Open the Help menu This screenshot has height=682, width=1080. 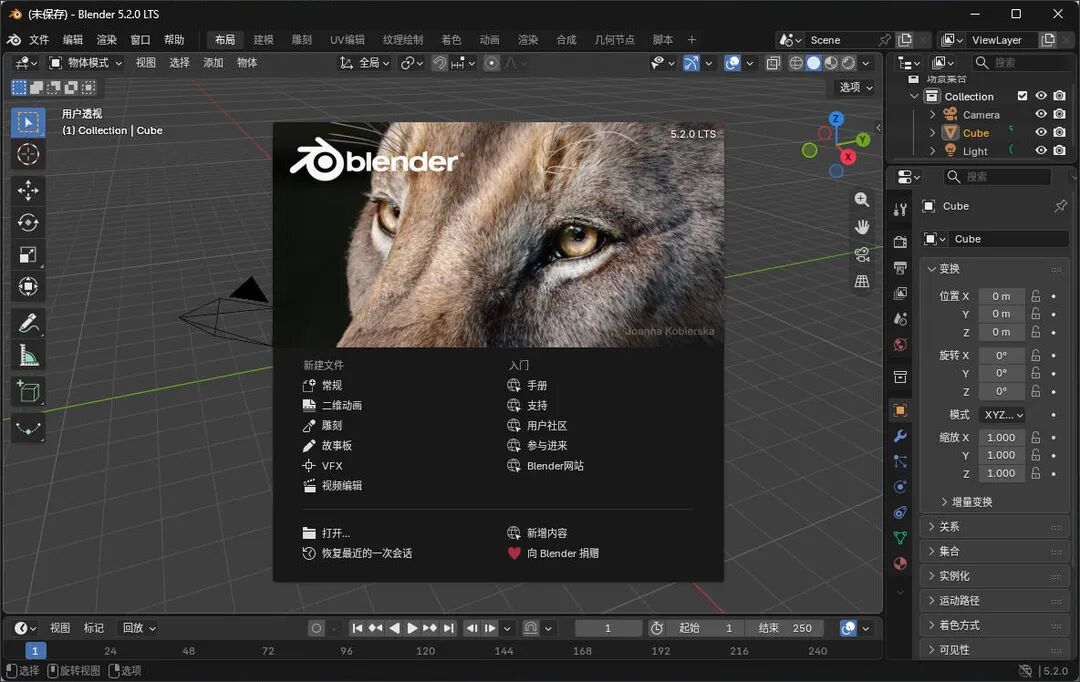[x=174, y=40]
